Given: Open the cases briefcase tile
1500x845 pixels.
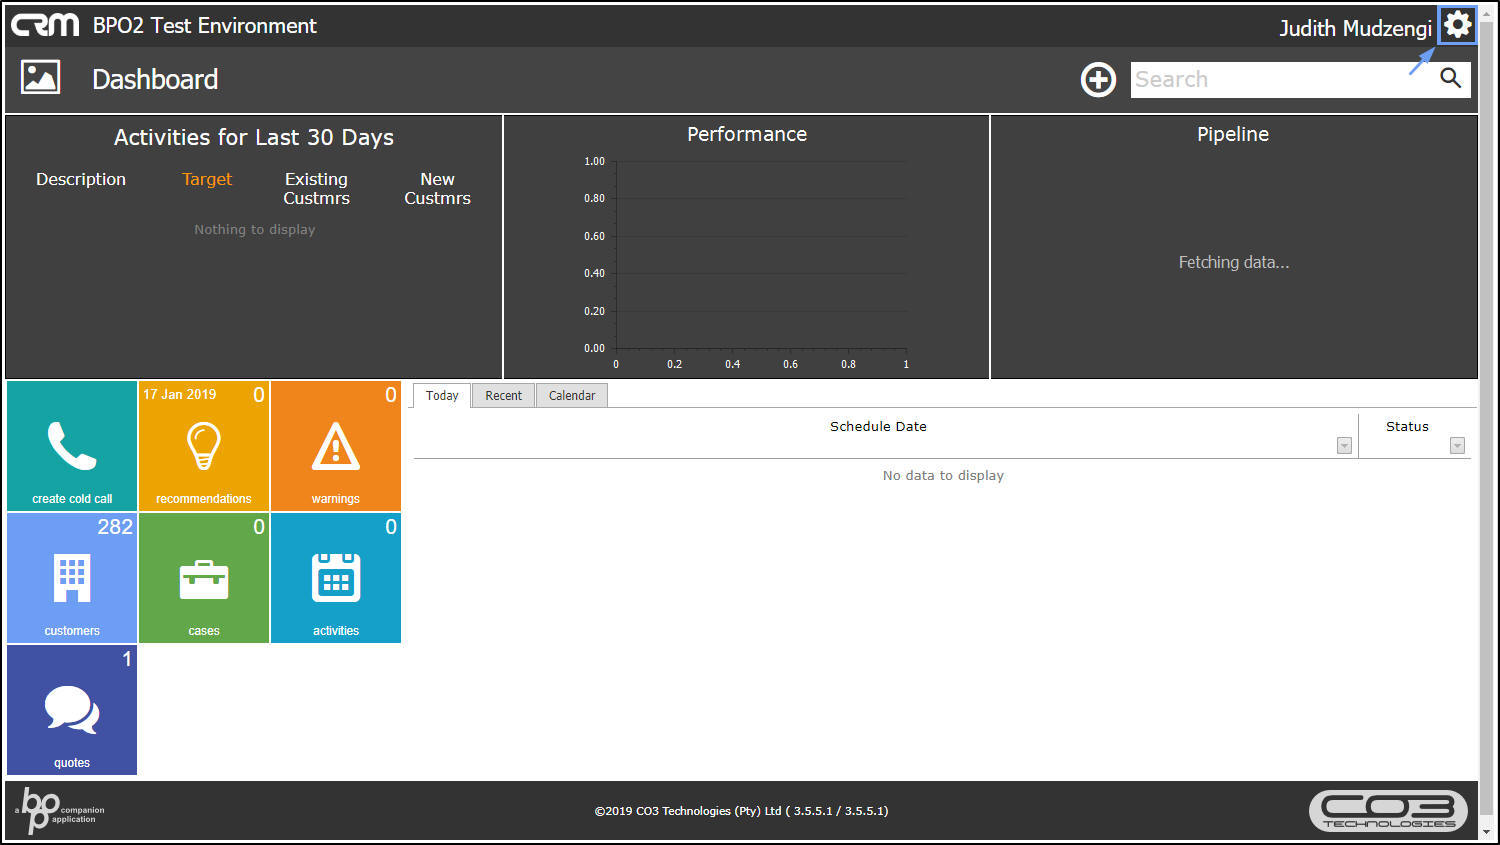Looking at the screenshot, I should click(x=204, y=578).
